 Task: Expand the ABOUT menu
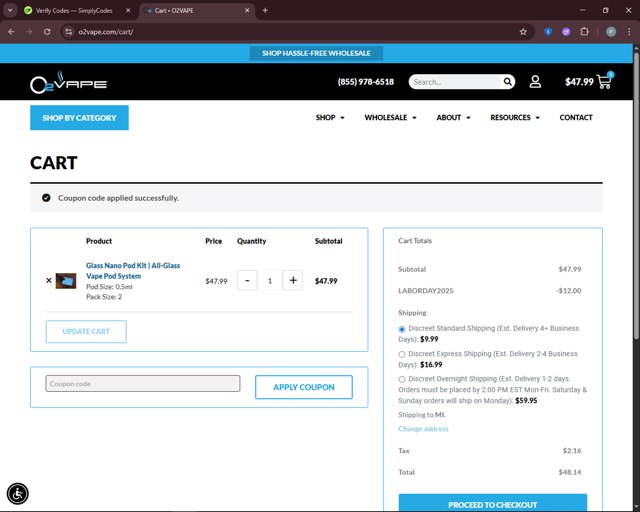pyautogui.click(x=453, y=118)
